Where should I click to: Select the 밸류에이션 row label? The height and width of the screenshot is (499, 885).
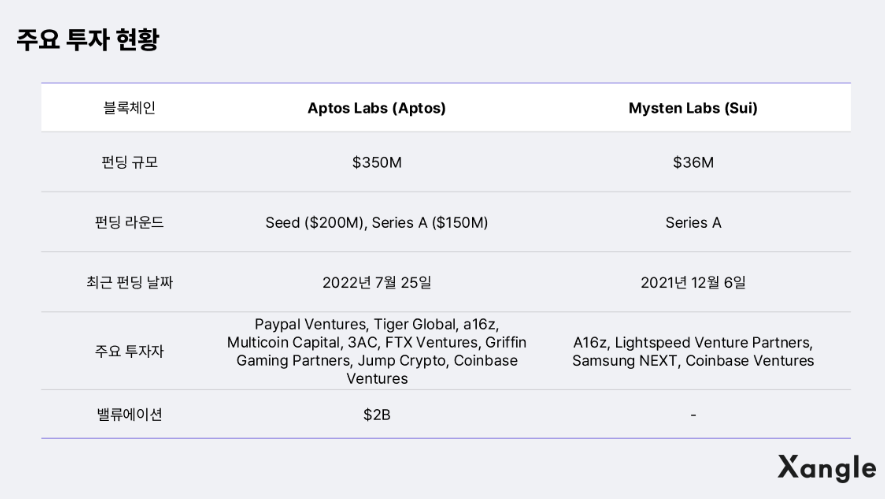coord(129,414)
